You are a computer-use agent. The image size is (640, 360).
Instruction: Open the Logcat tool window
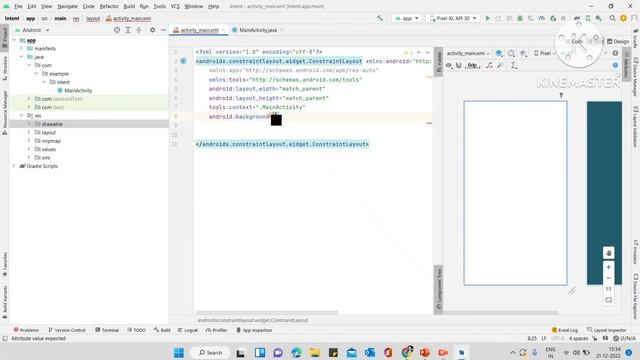coord(188,330)
